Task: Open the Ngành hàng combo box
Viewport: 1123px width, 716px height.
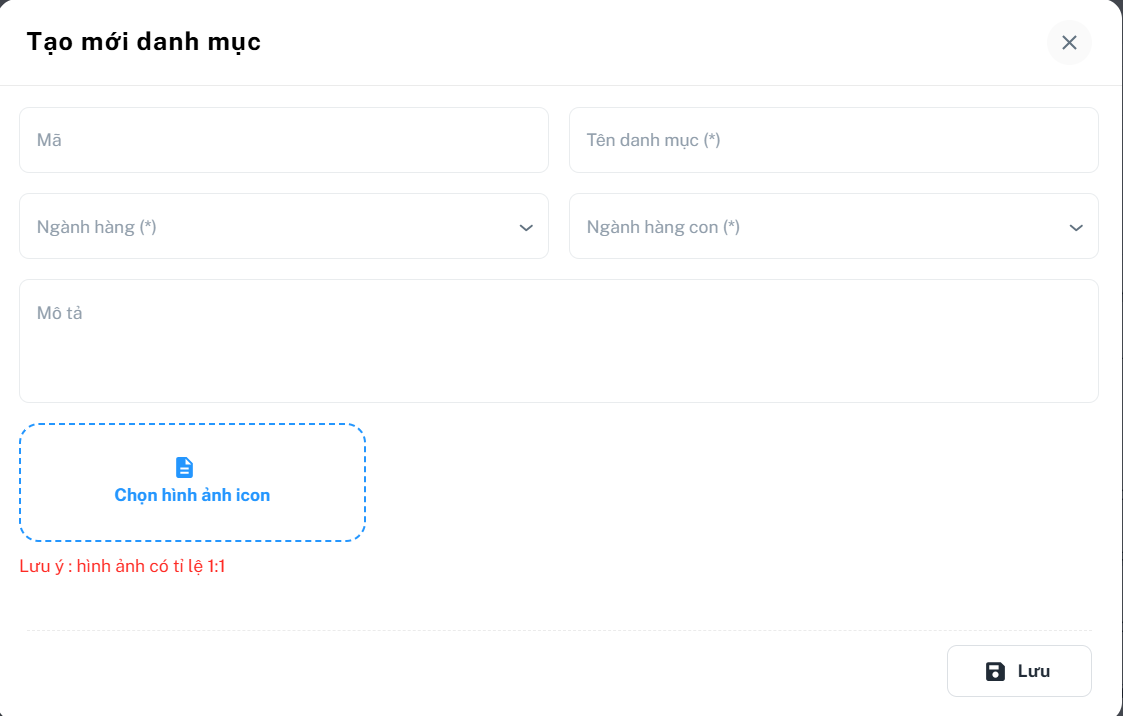Action: (x=270, y=227)
